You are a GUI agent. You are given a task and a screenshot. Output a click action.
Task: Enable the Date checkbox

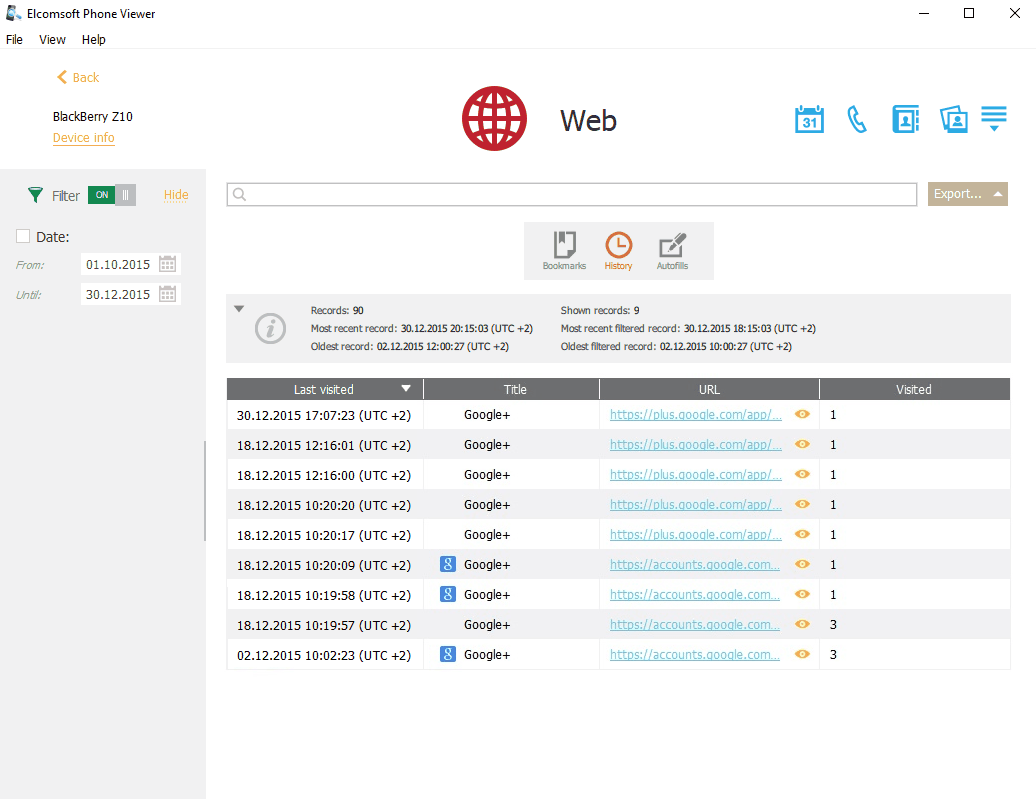click(x=23, y=237)
